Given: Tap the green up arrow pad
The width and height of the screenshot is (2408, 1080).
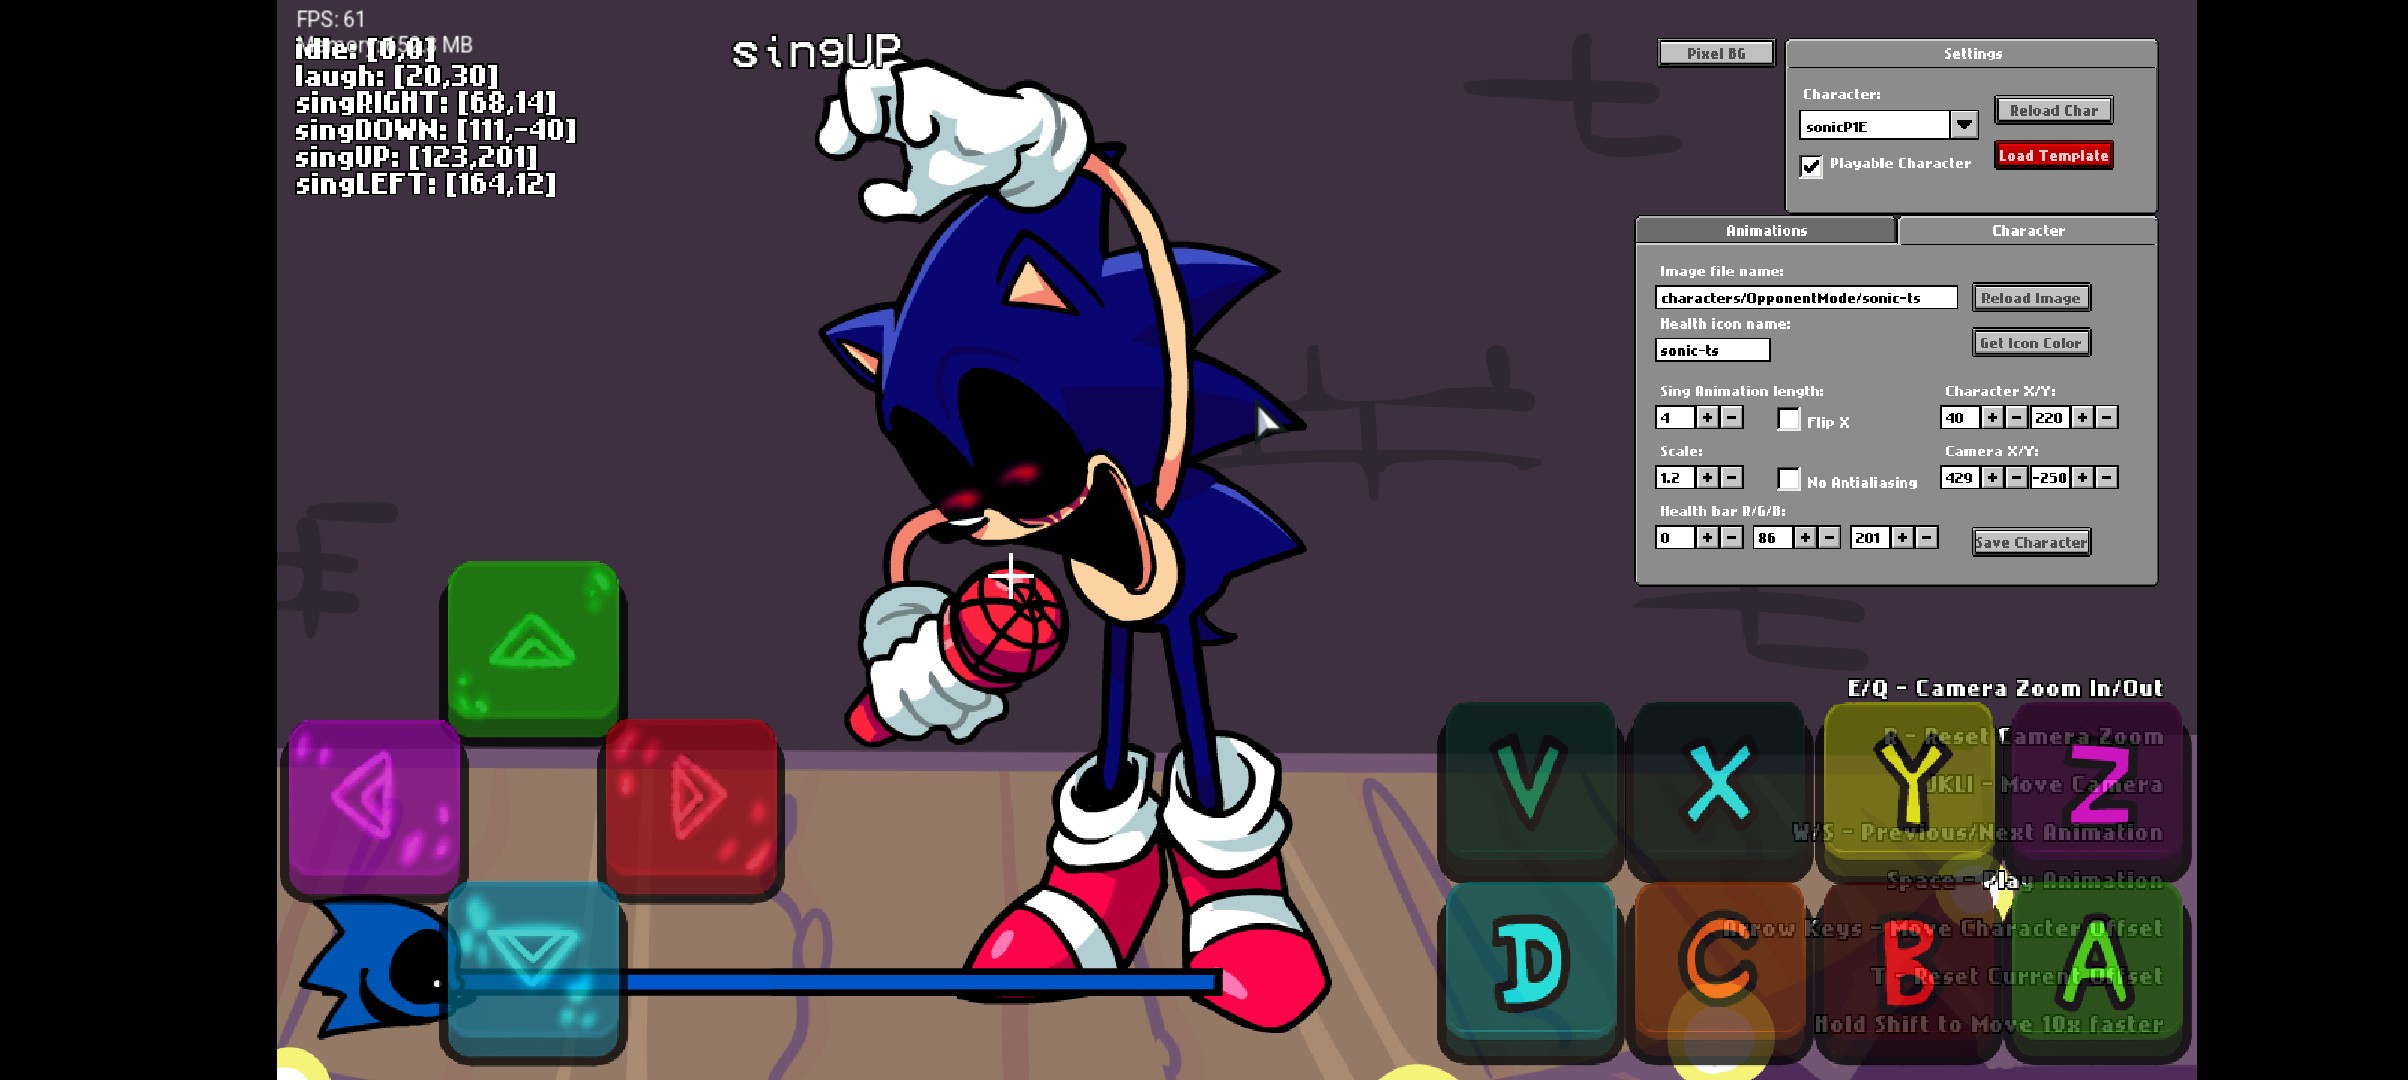Looking at the screenshot, I should 532,648.
